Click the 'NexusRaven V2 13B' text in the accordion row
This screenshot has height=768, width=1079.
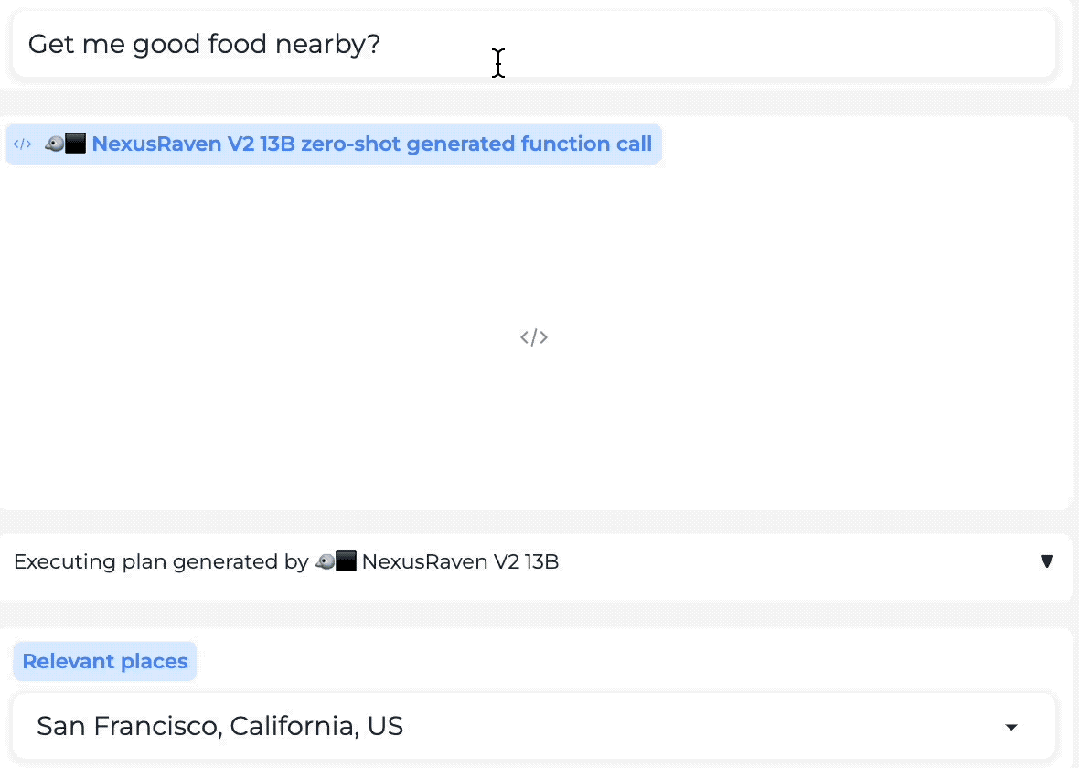click(460, 562)
